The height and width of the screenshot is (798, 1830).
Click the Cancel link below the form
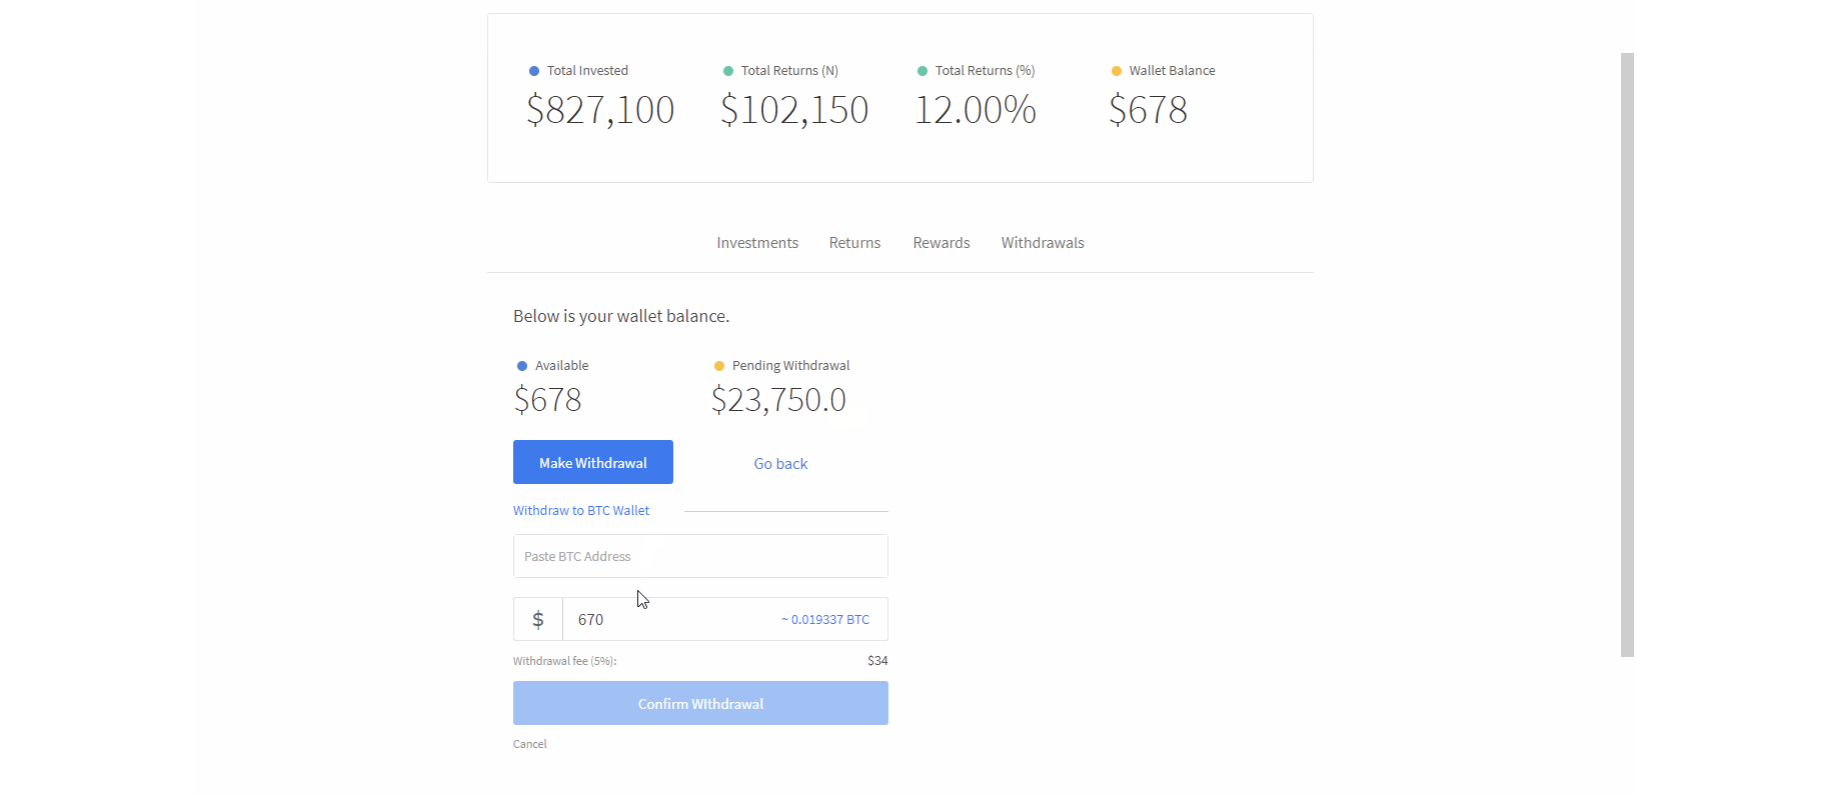coord(530,744)
